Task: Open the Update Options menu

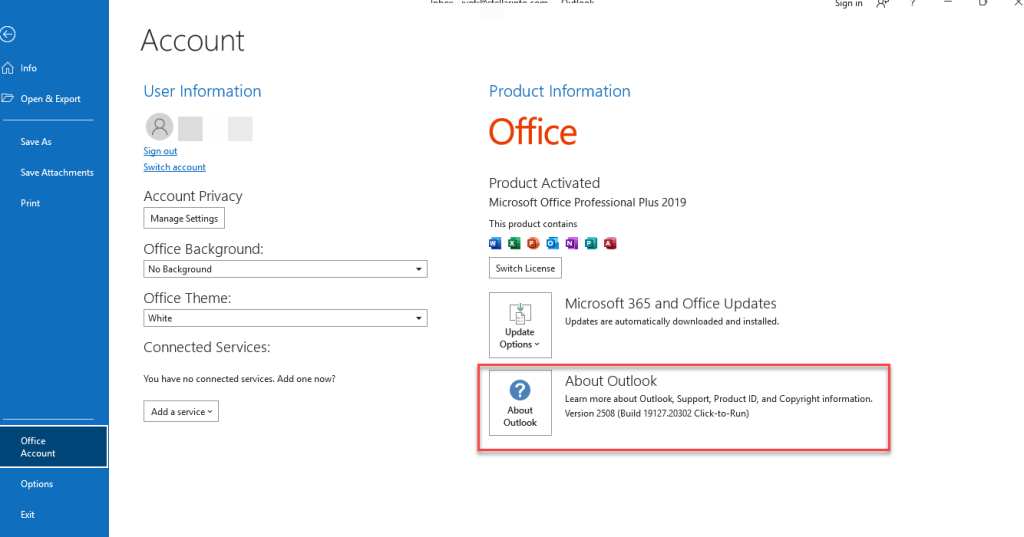Action: point(520,325)
